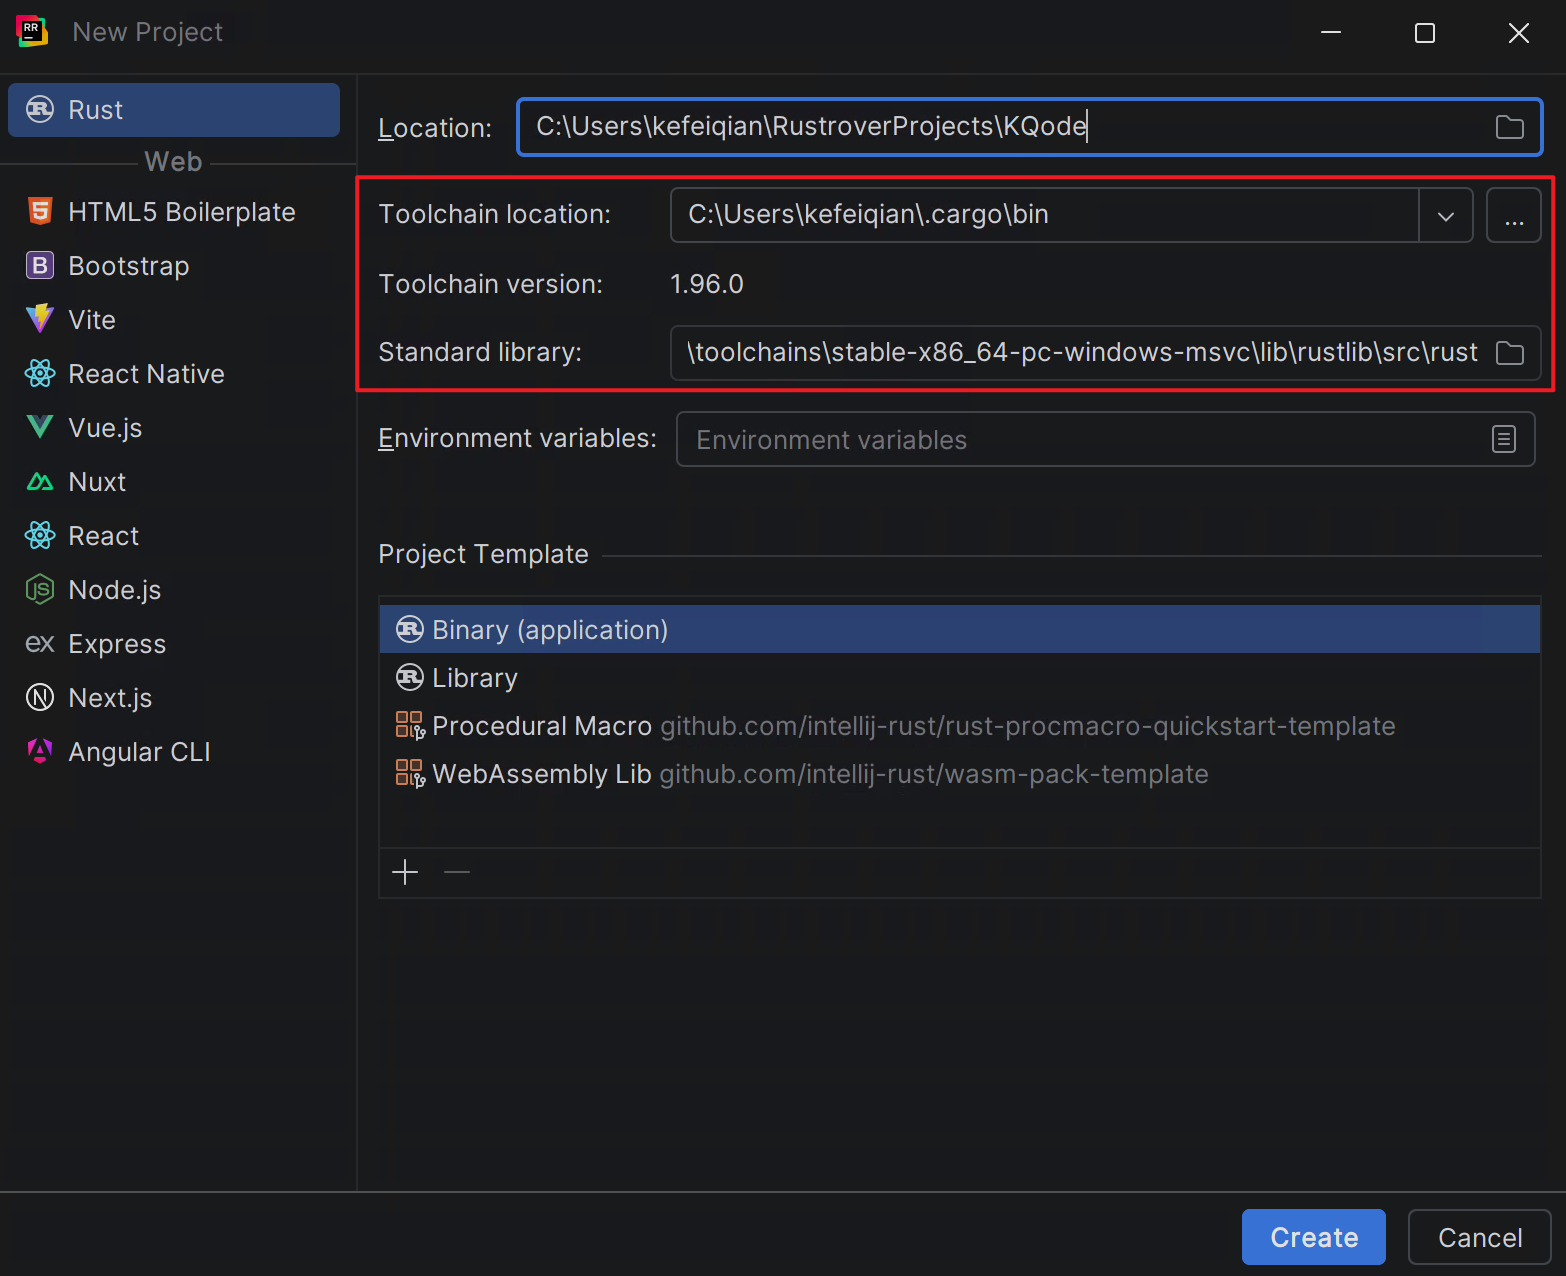Click the Library template Rust icon
1566x1276 pixels.
(x=410, y=677)
